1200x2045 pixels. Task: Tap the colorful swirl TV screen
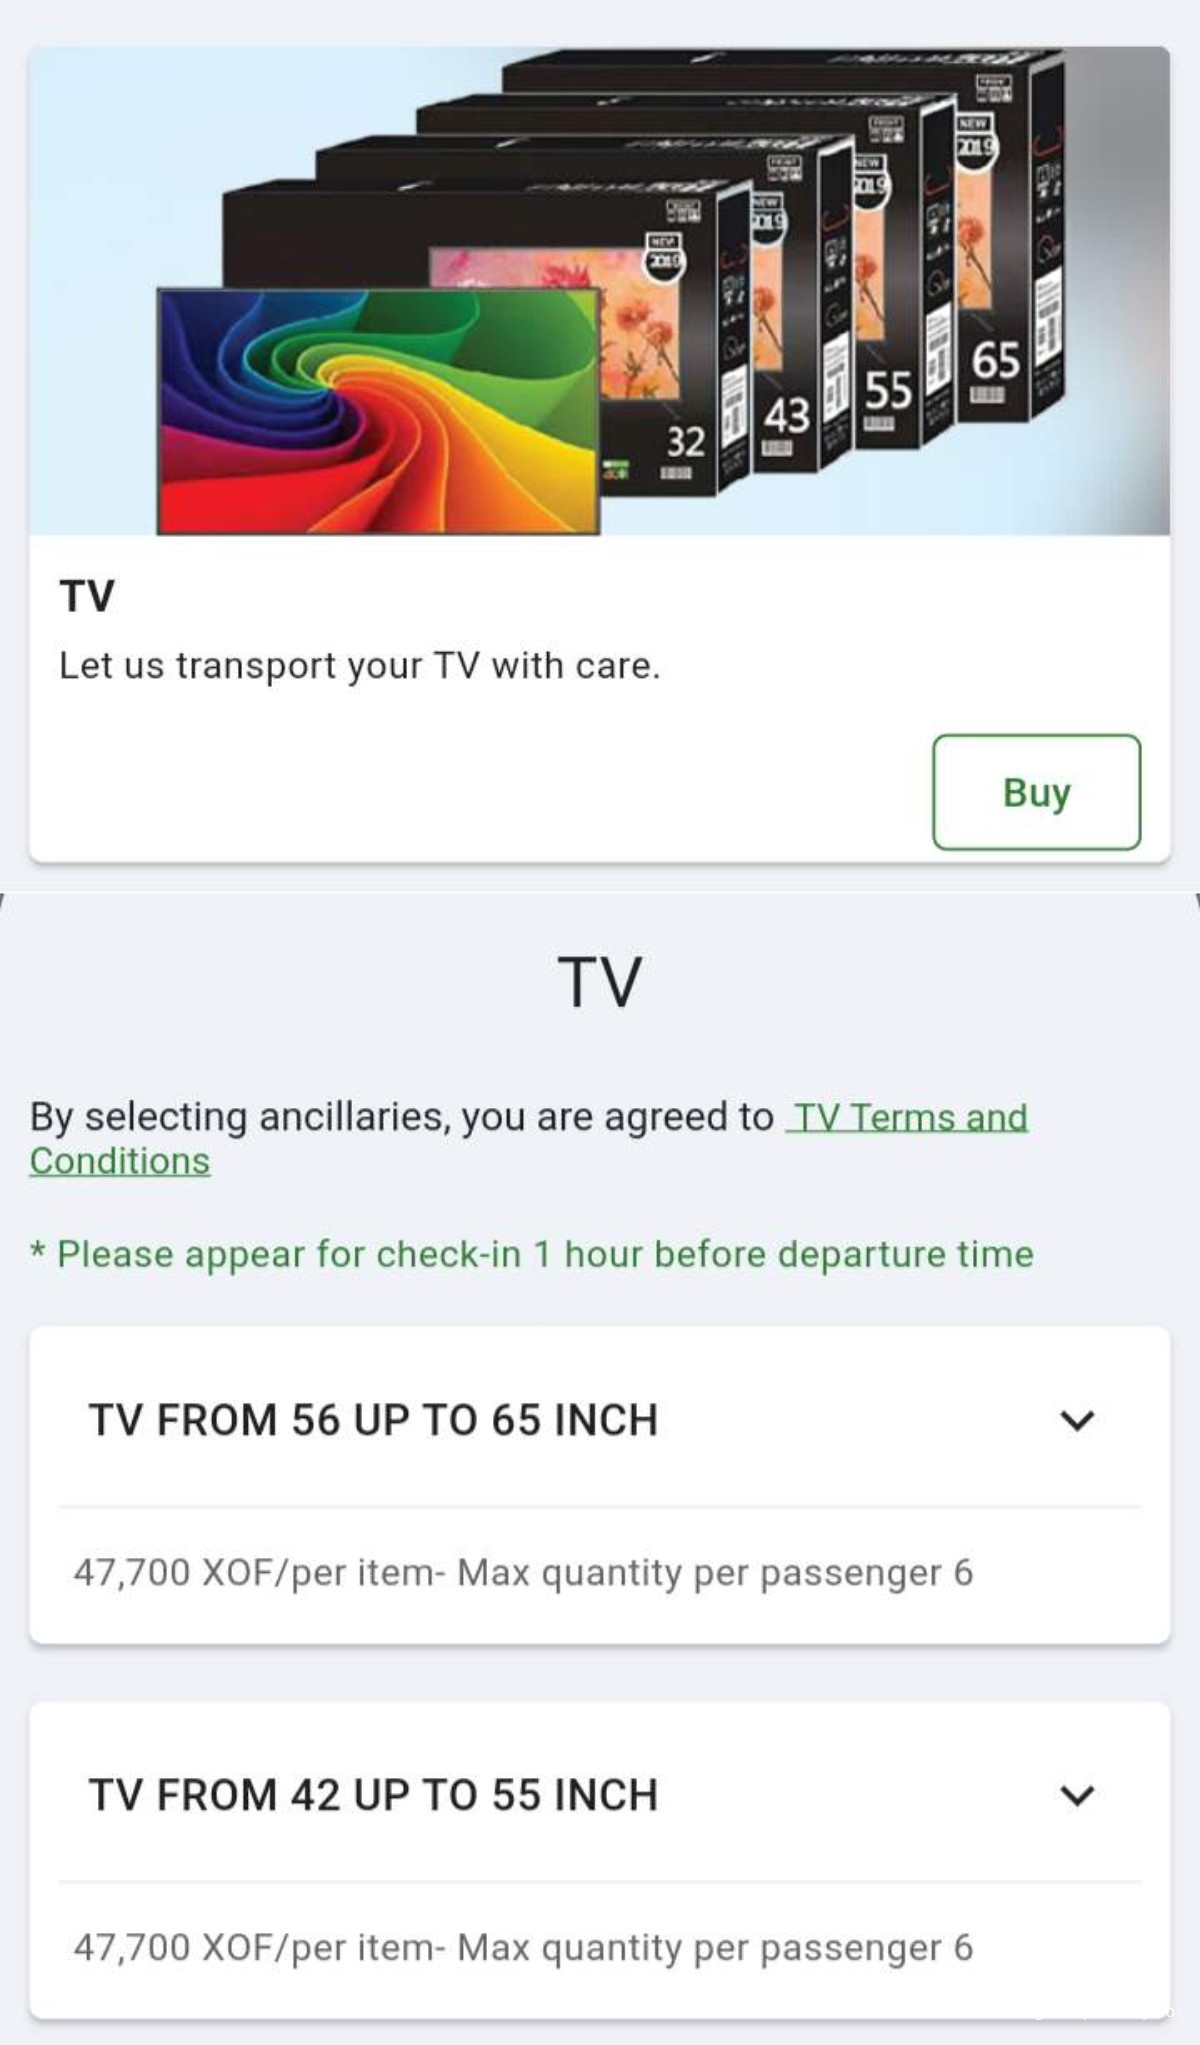pyautogui.click(x=378, y=410)
